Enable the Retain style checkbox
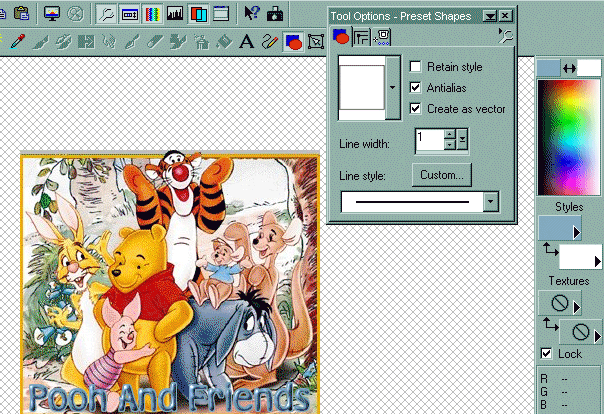 [x=415, y=67]
